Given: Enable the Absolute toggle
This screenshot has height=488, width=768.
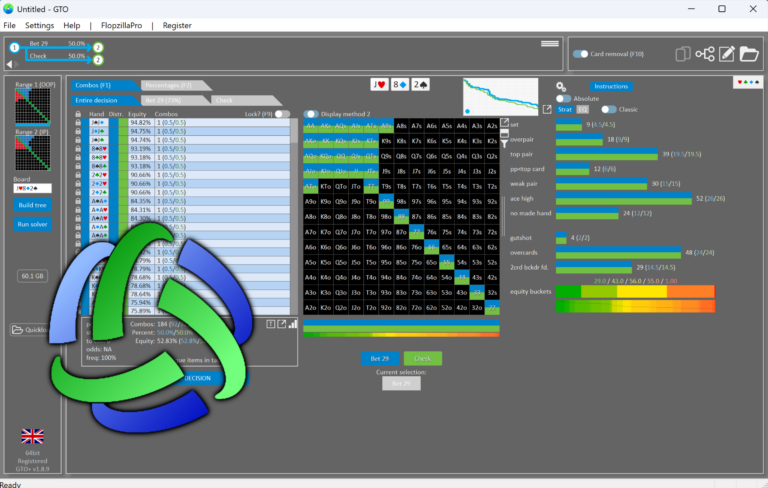Looking at the screenshot, I should 563,98.
